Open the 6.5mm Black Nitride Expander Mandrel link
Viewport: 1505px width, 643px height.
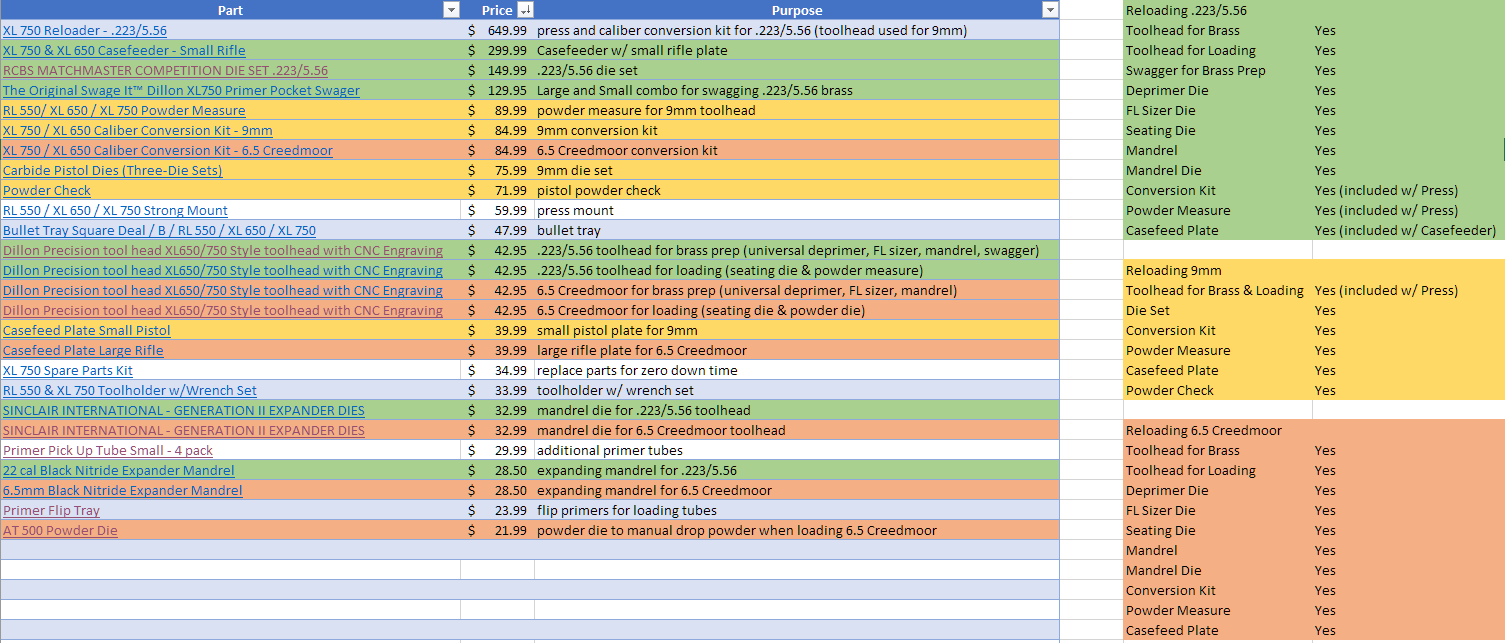pyautogui.click(x=123, y=490)
